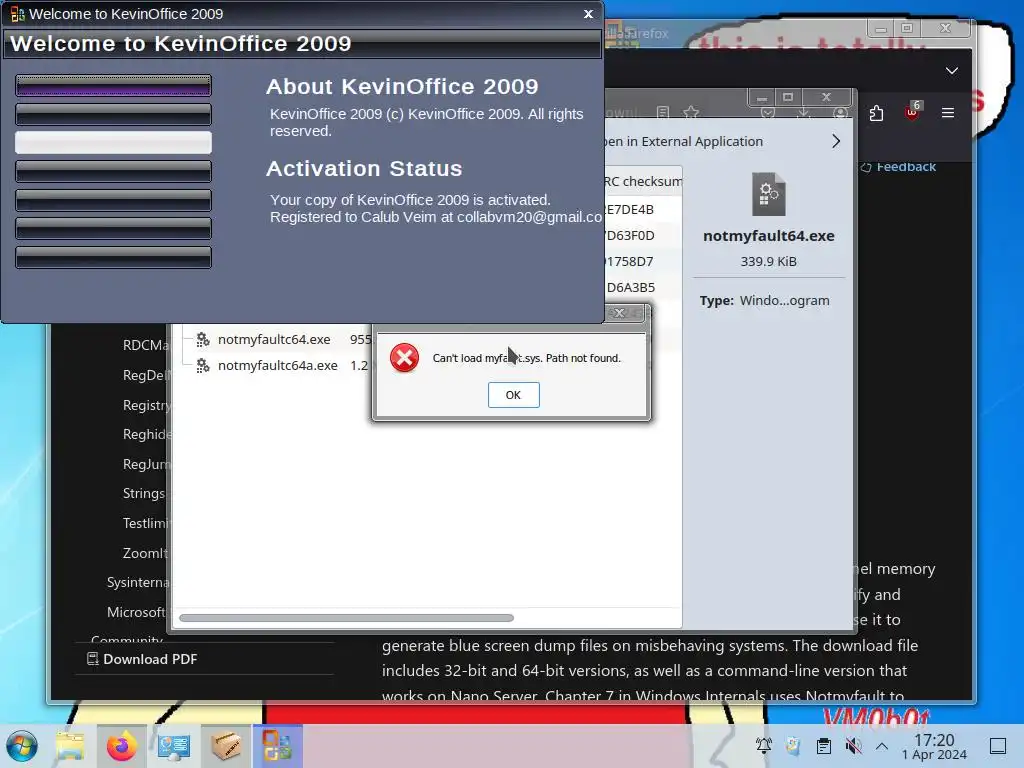Click the bookmark star icon in toolbar
This screenshot has width=1024, height=768.
pyautogui.click(x=691, y=112)
